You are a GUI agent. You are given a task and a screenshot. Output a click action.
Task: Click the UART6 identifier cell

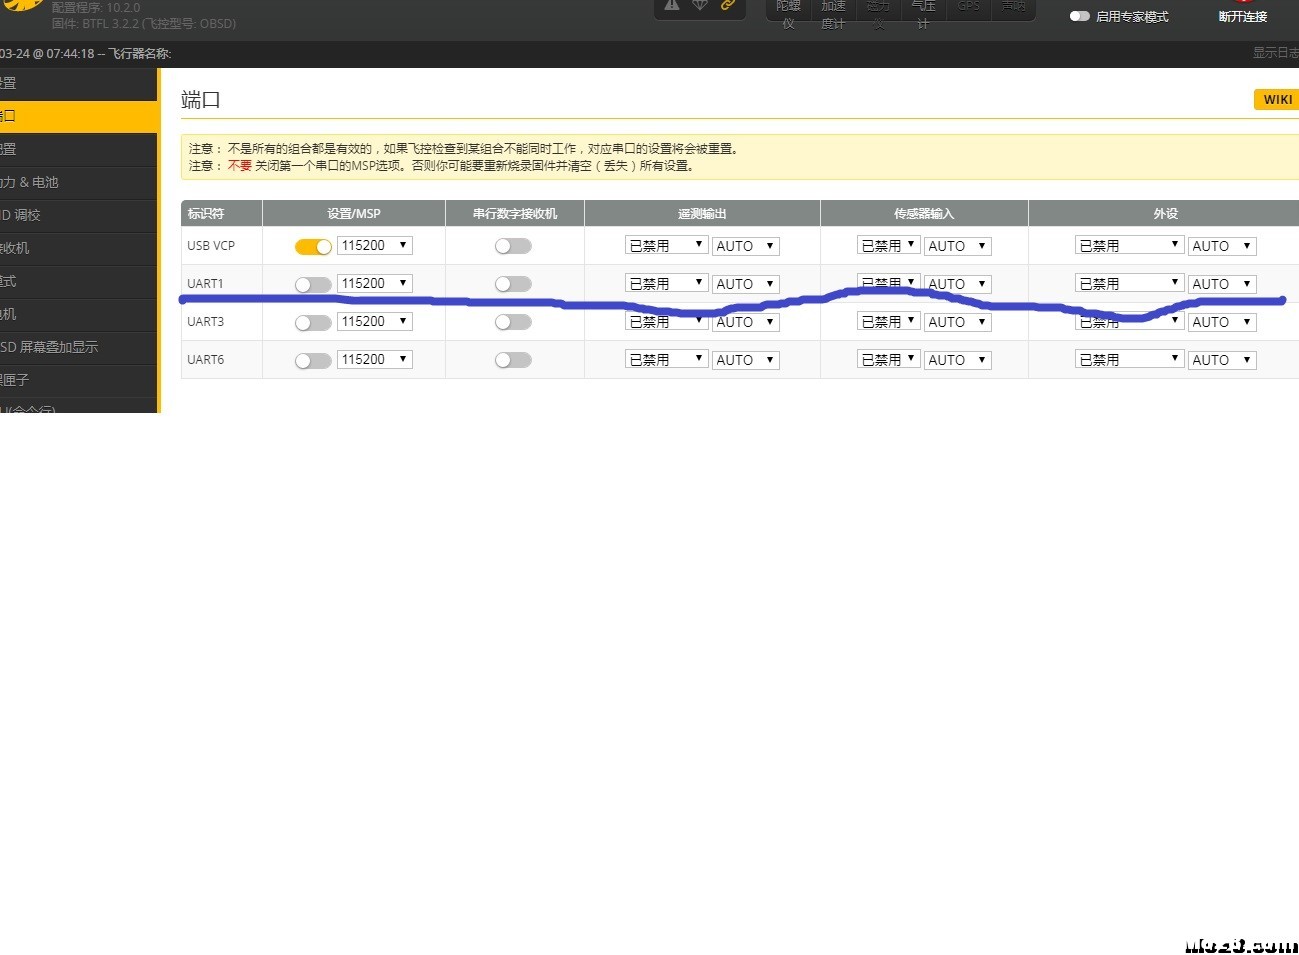221,360
